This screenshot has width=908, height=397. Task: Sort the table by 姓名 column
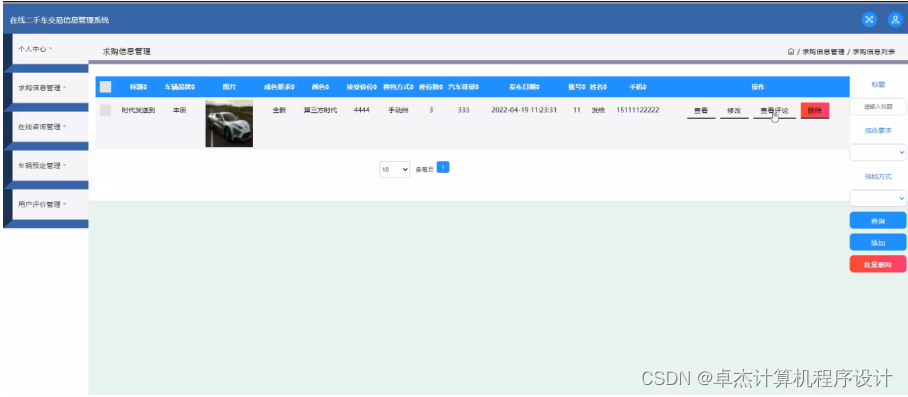click(598, 87)
